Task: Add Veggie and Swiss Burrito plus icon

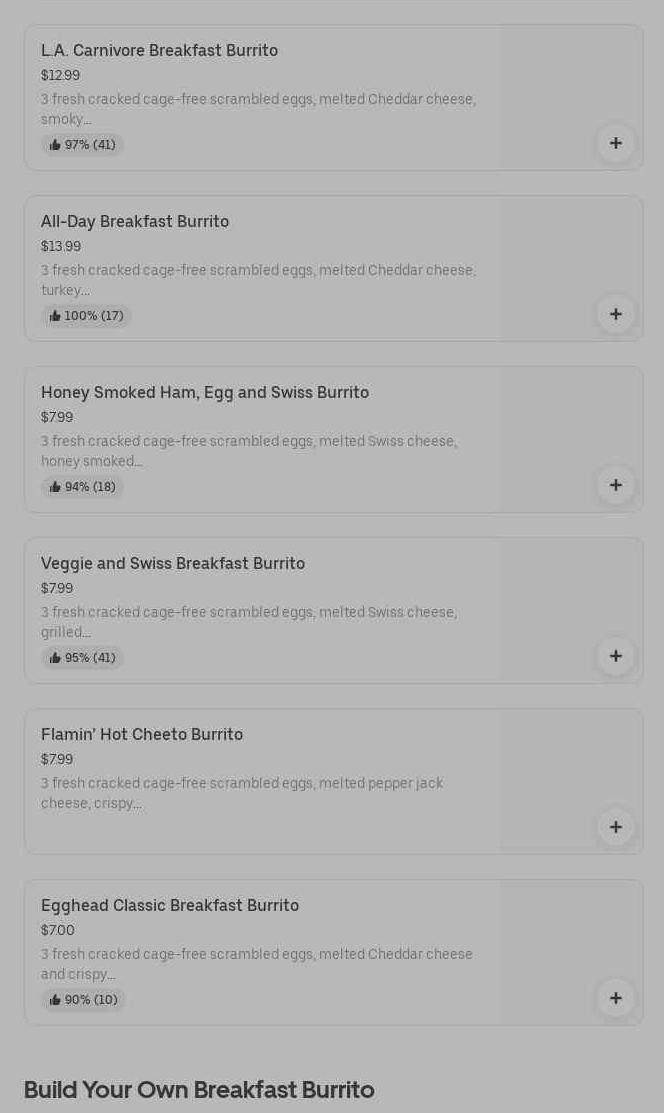Action: pos(615,656)
